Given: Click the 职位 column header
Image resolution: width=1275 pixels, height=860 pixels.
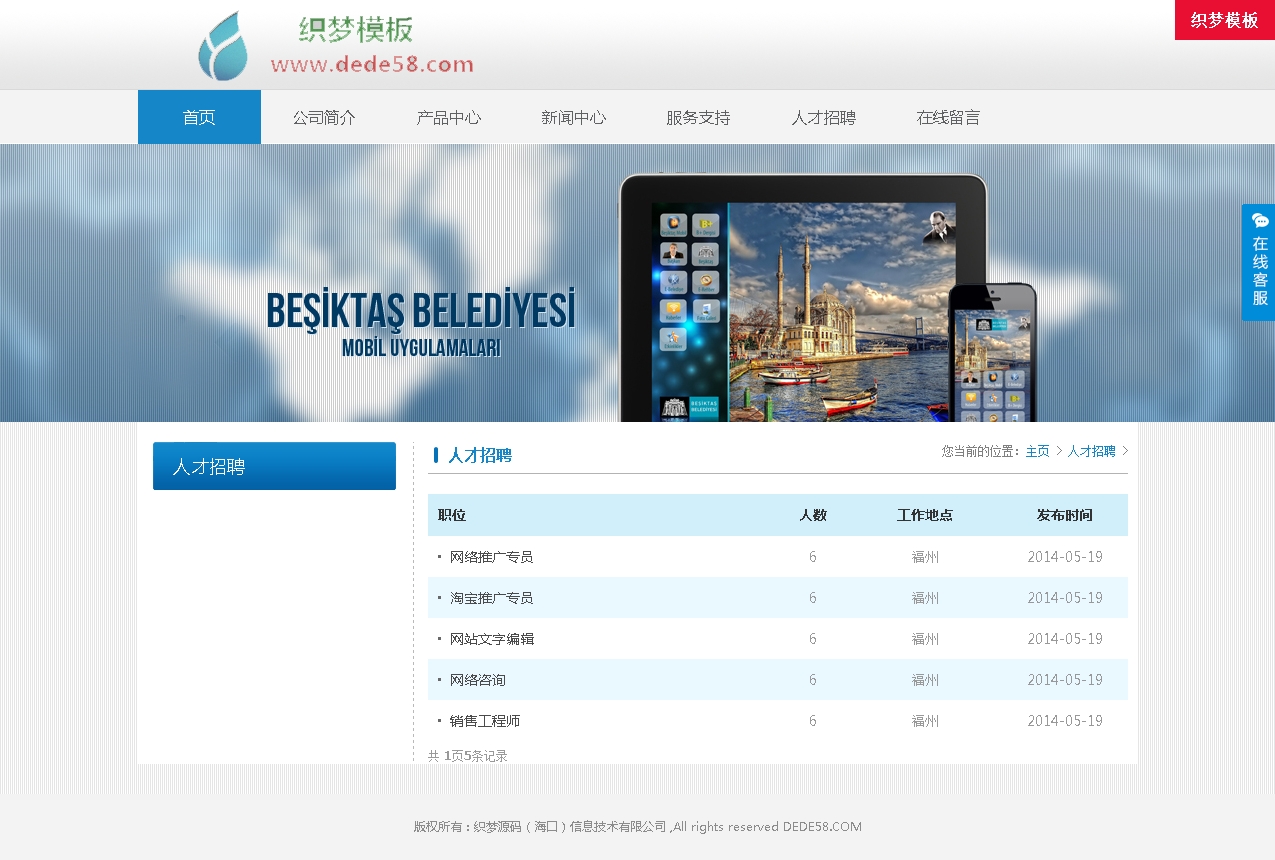Looking at the screenshot, I should pos(452,516).
